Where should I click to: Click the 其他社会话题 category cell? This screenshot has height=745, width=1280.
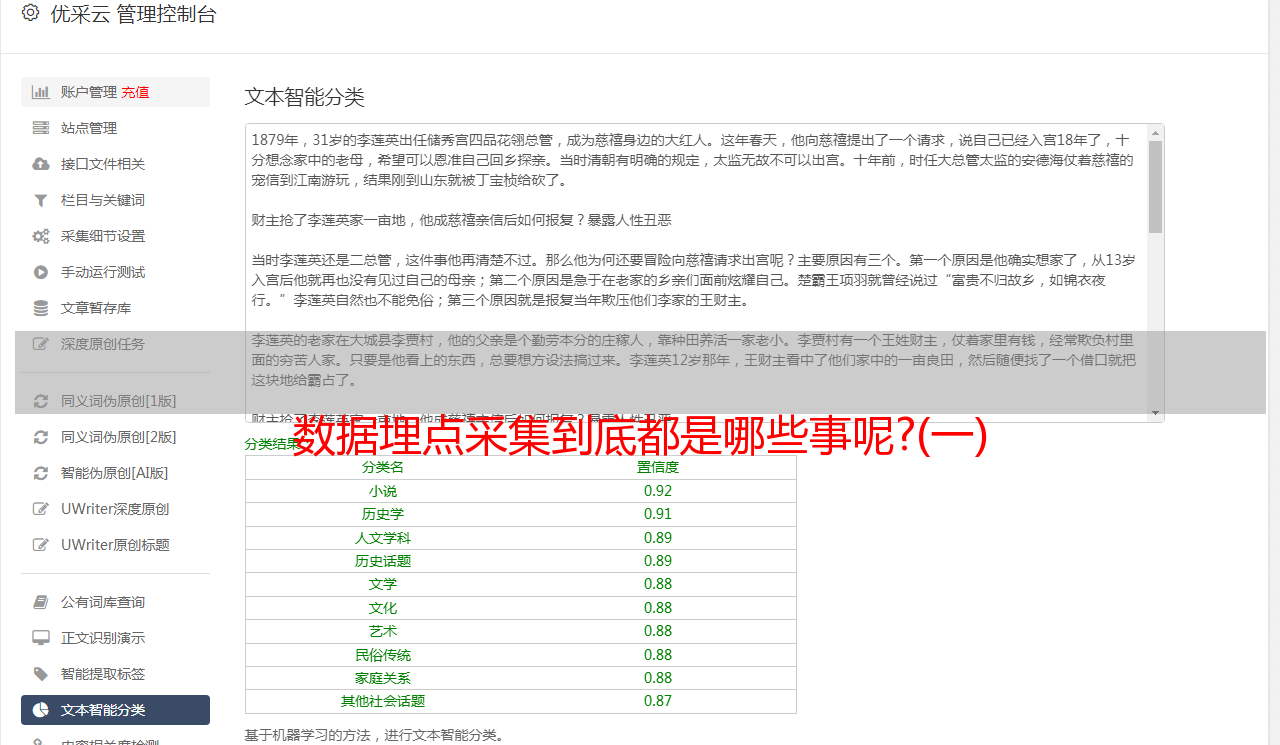pos(383,701)
